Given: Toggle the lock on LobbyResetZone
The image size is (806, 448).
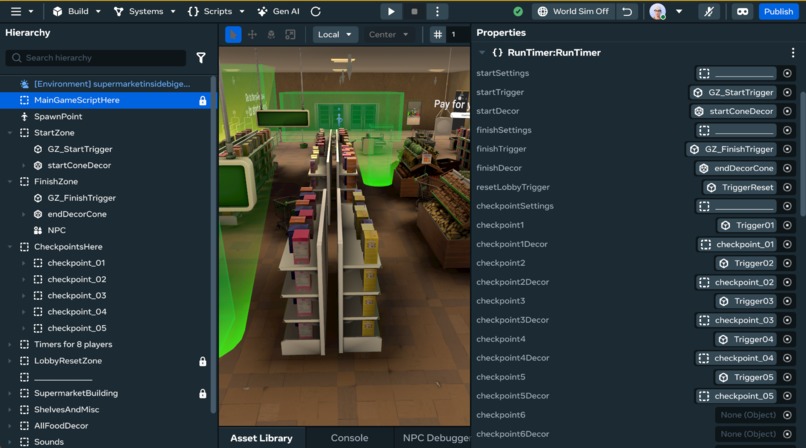Looking at the screenshot, I should coord(203,362).
